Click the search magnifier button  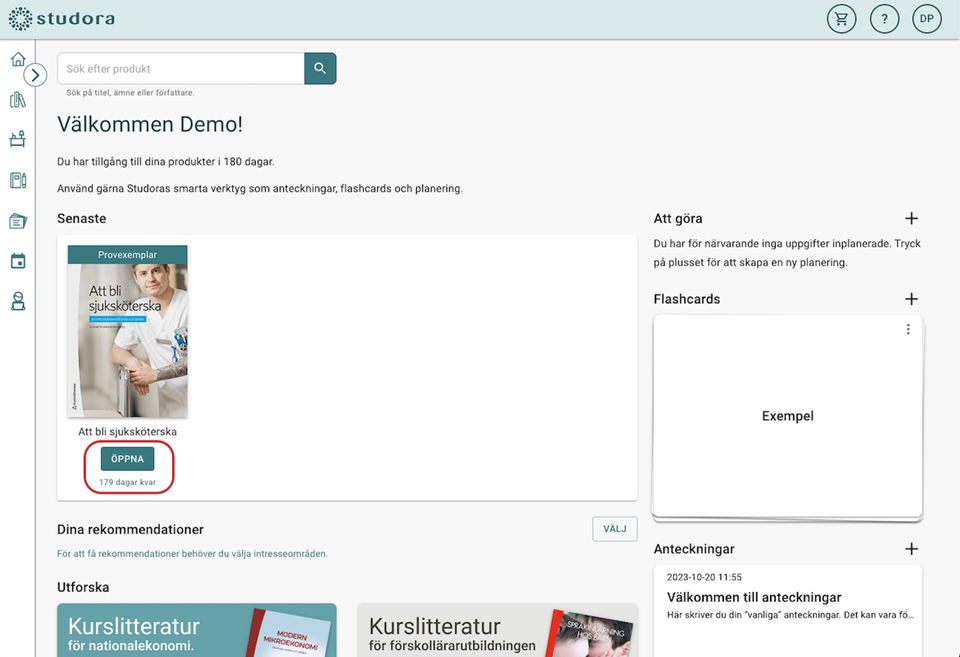coord(320,69)
